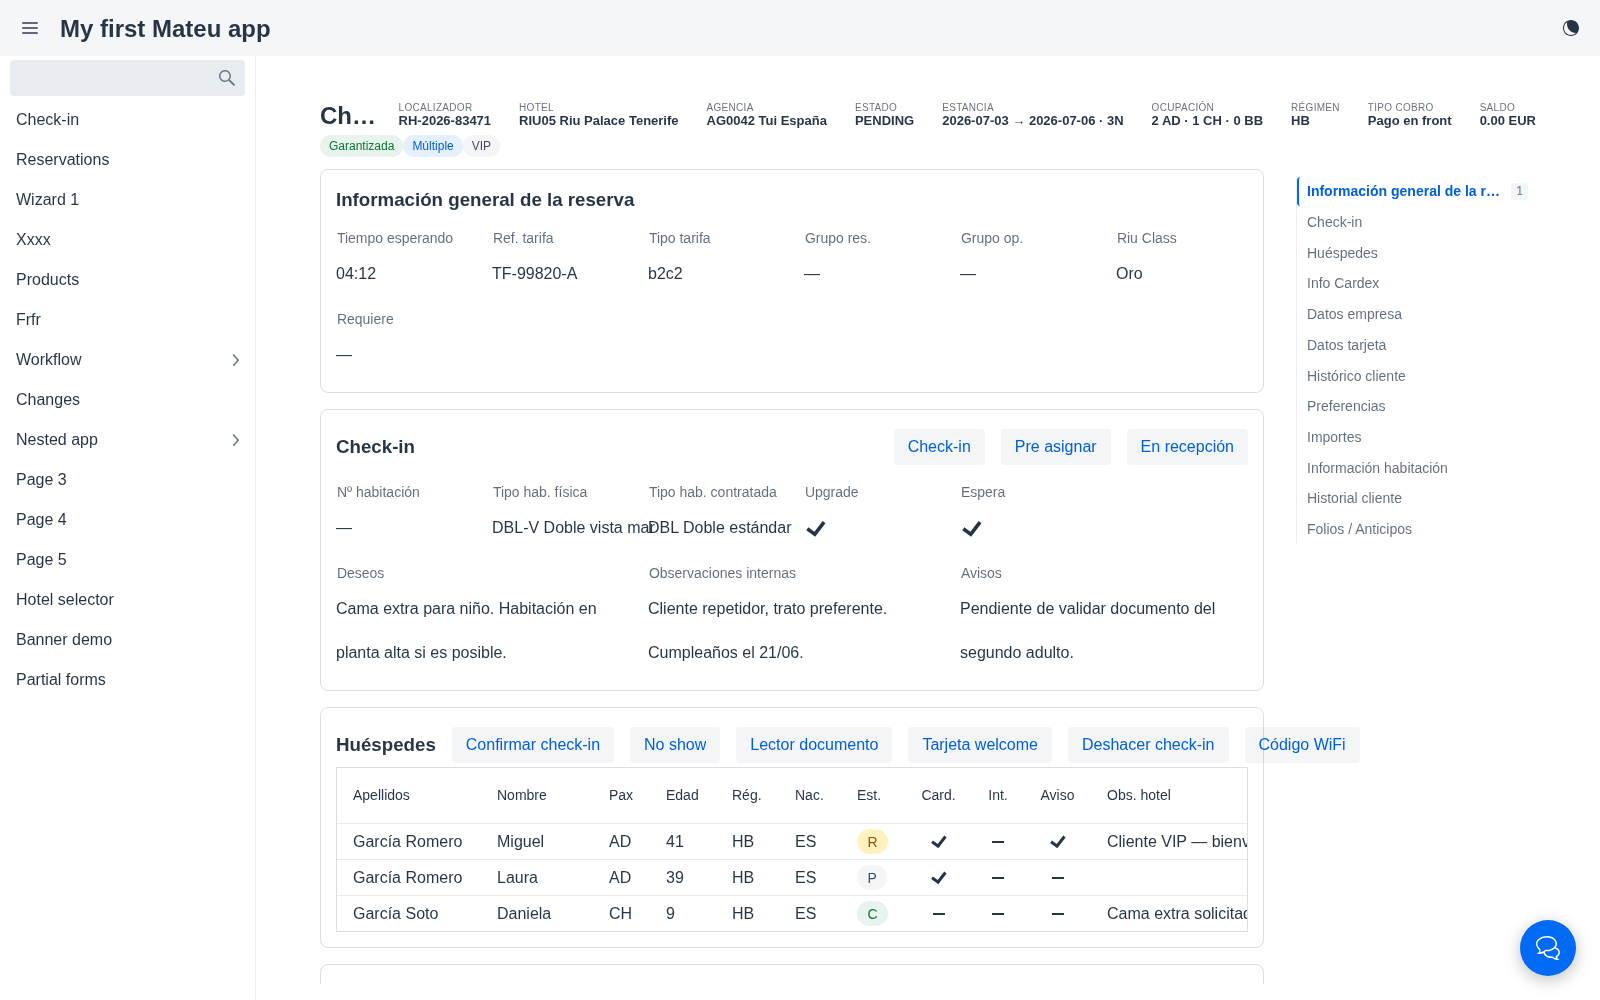
Task: Jump to Importes section
Action: click(x=1334, y=437)
